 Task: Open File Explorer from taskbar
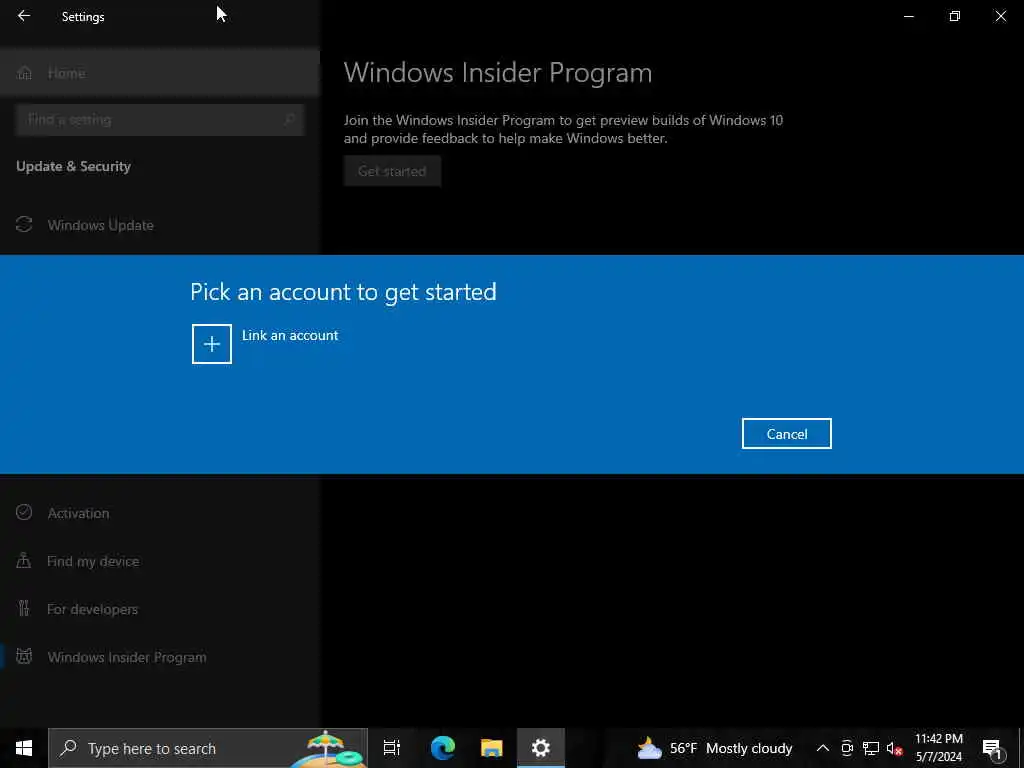tap(491, 748)
